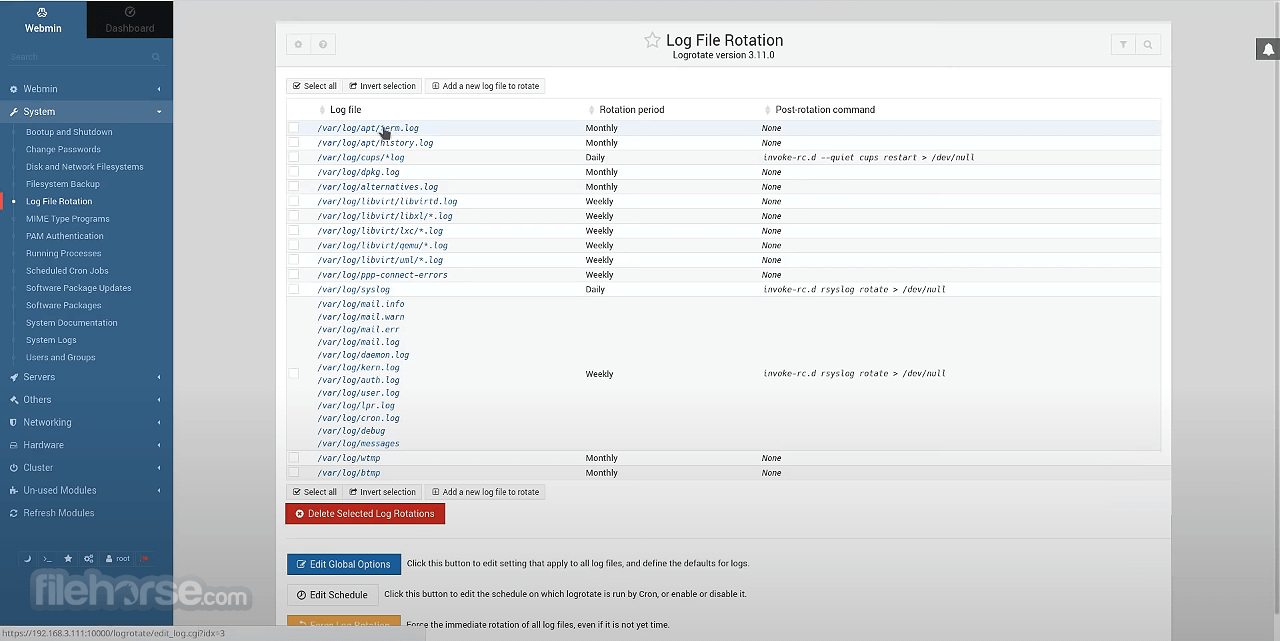Click top Select all button
Viewport: 1280px width, 641px height.
click(315, 86)
